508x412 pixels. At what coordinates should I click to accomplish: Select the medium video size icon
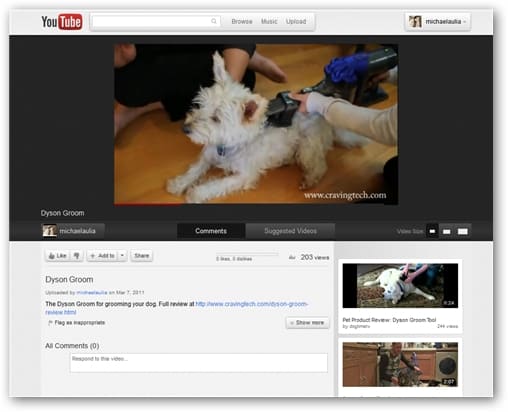click(x=447, y=231)
